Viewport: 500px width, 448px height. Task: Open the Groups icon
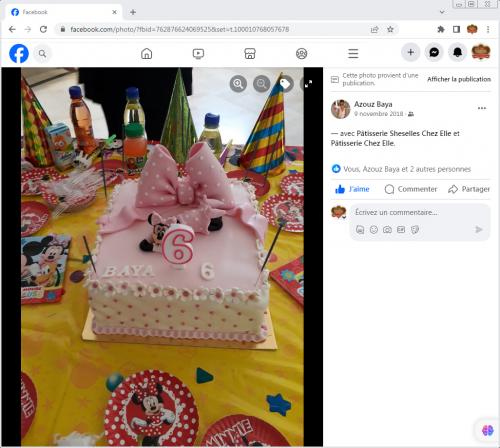[x=302, y=53]
